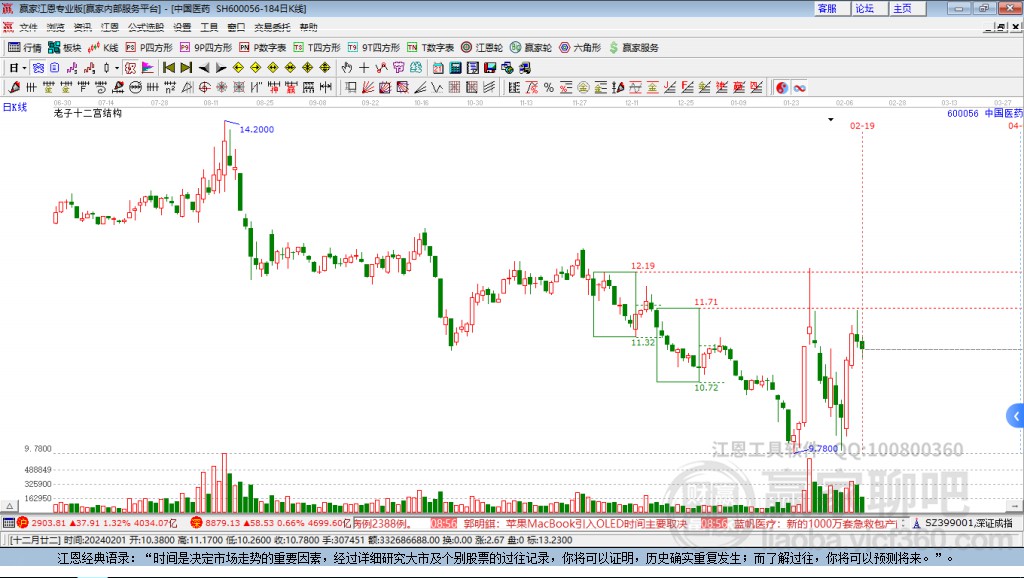Open the 9P四方形 tool
This screenshot has width=1024, height=578.
pyautogui.click(x=206, y=48)
